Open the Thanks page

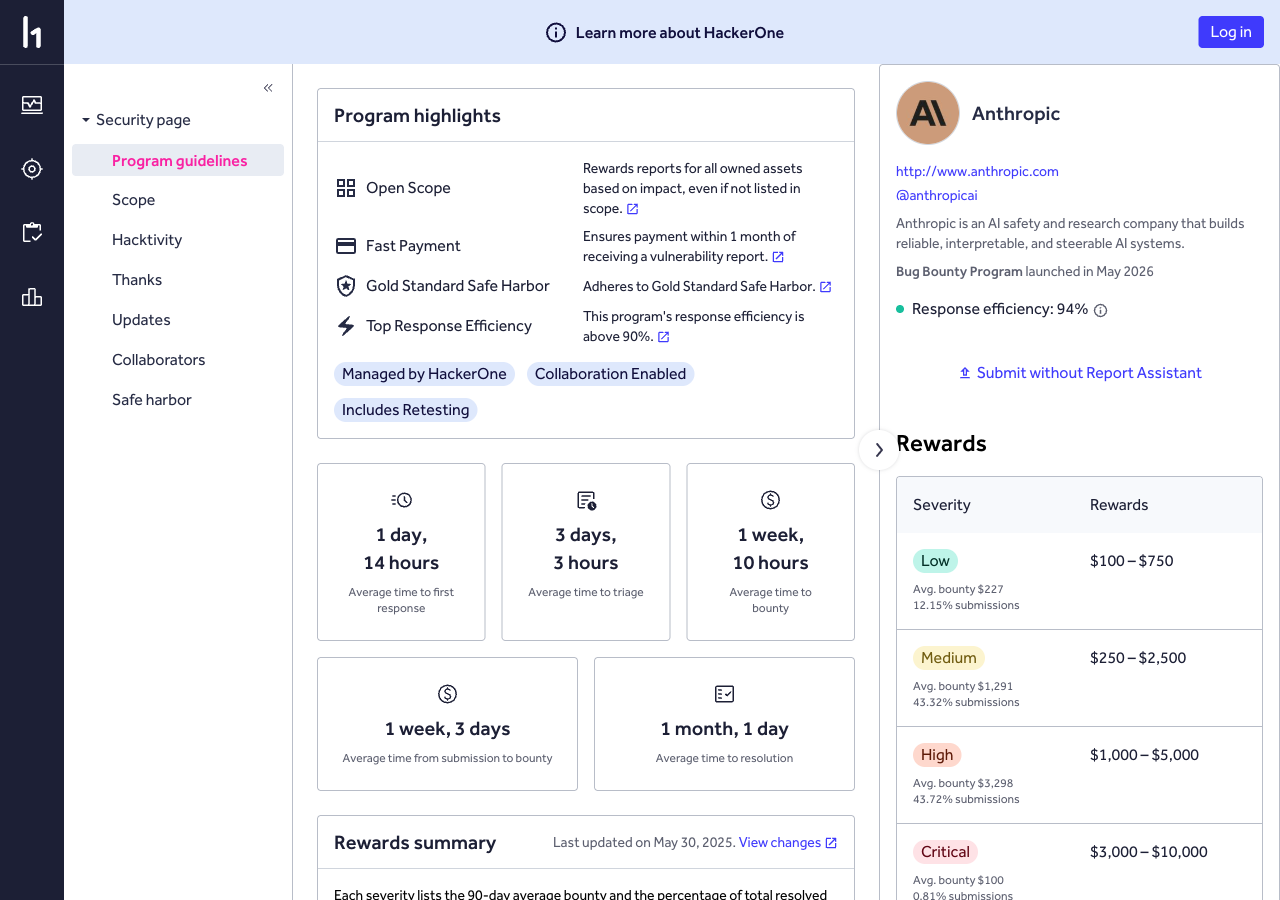pyautogui.click(x=137, y=280)
